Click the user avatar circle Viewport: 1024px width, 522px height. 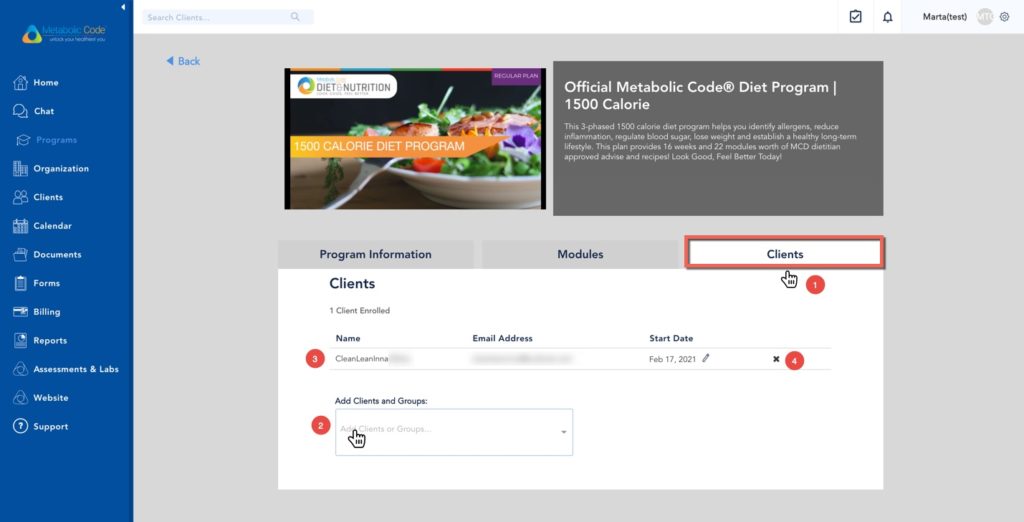(985, 17)
